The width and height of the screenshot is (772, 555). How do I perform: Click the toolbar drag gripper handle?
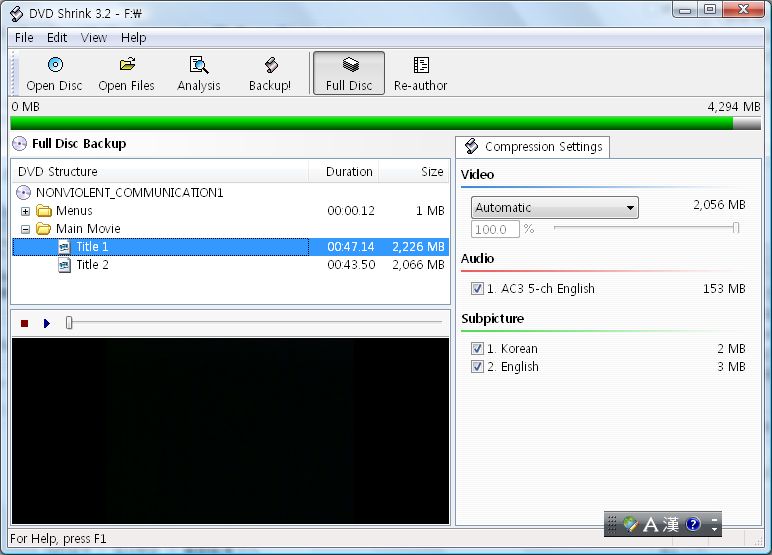[15, 73]
